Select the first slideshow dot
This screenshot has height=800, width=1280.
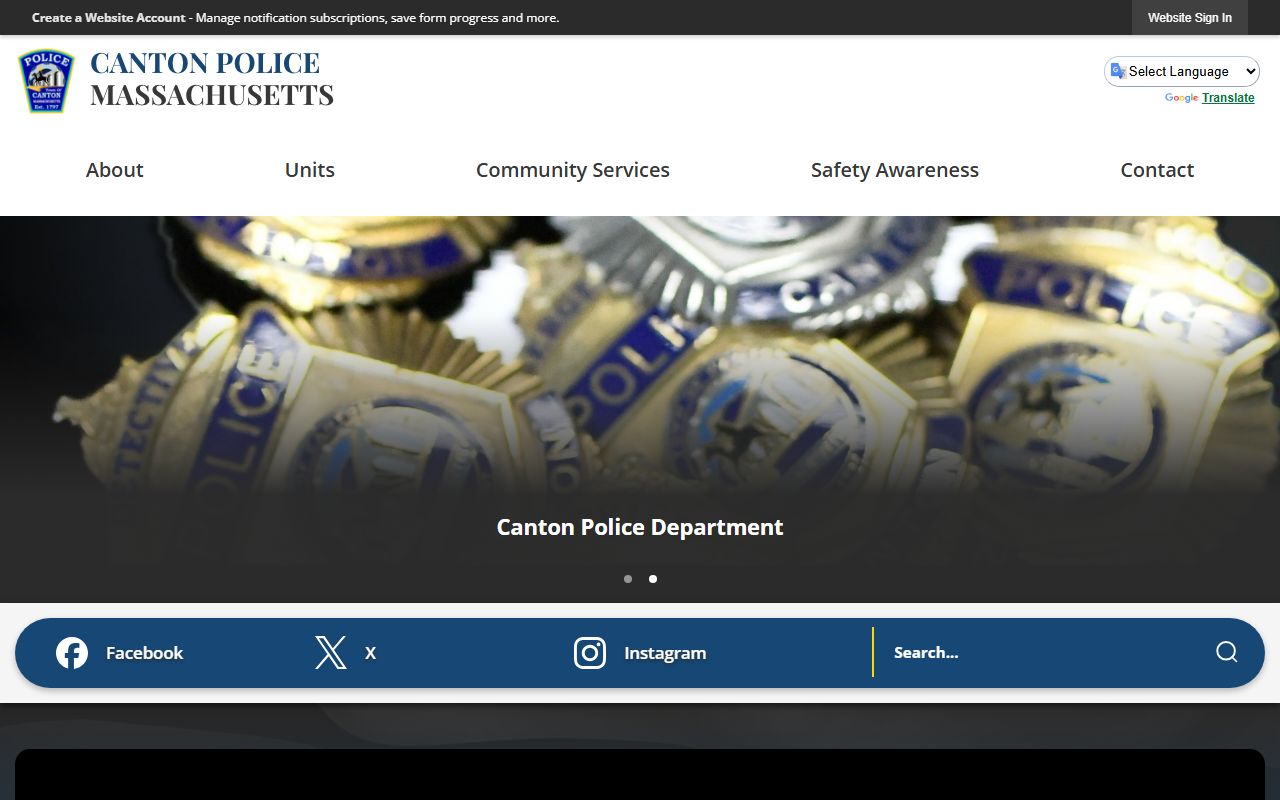[628, 579]
